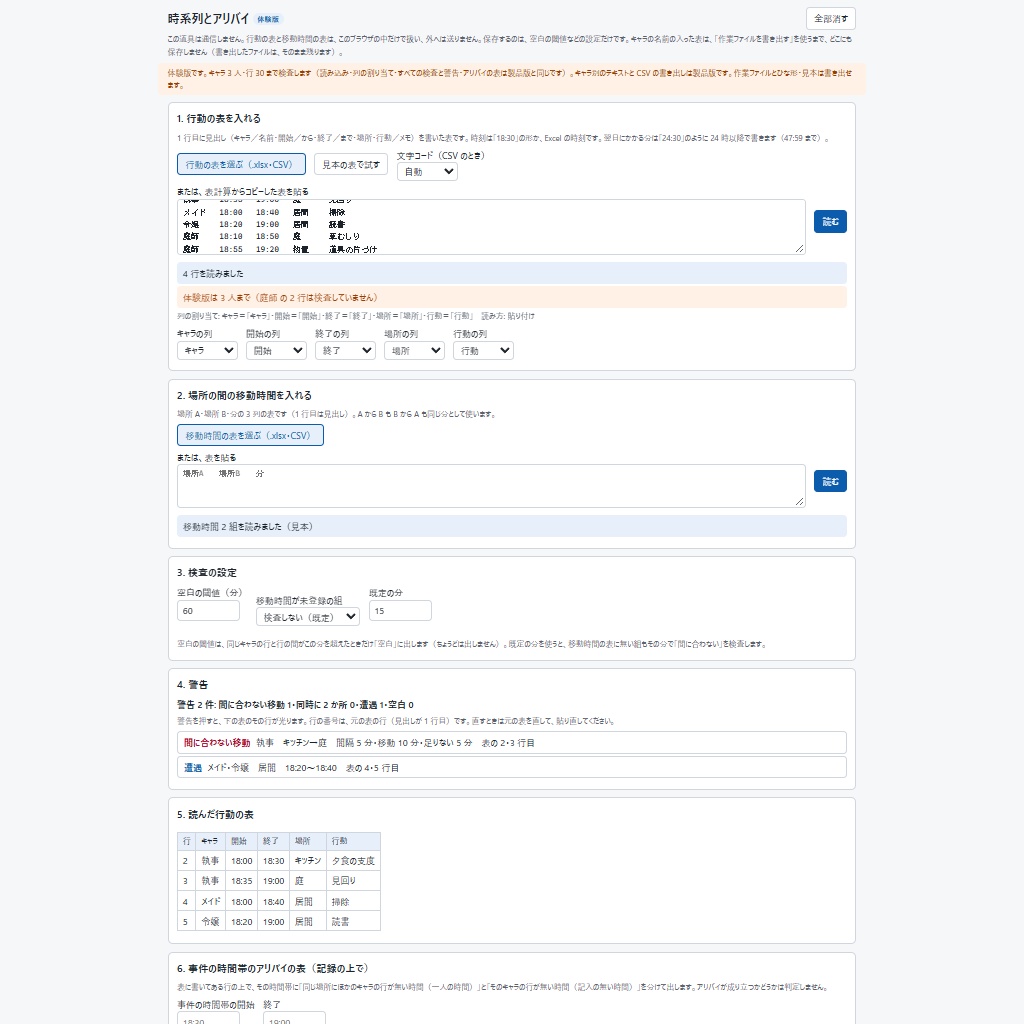
Task: Open the 開始の列 column dropdown
Action: 276,351
